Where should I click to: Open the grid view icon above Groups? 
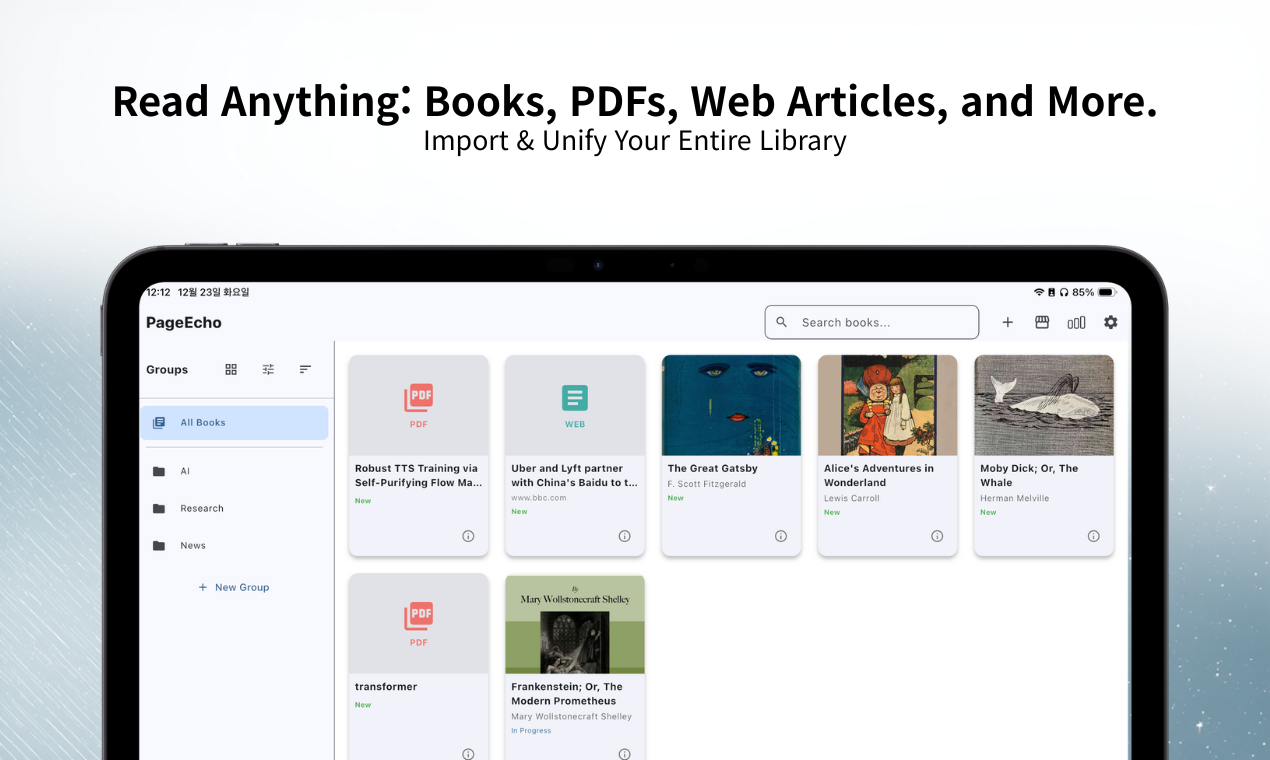[x=231, y=369]
